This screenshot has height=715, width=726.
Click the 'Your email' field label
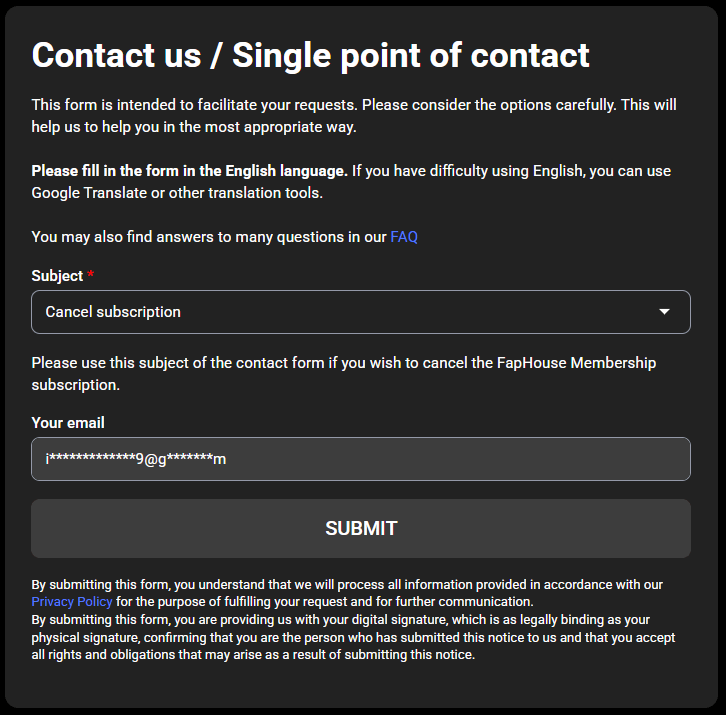coord(68,423)
